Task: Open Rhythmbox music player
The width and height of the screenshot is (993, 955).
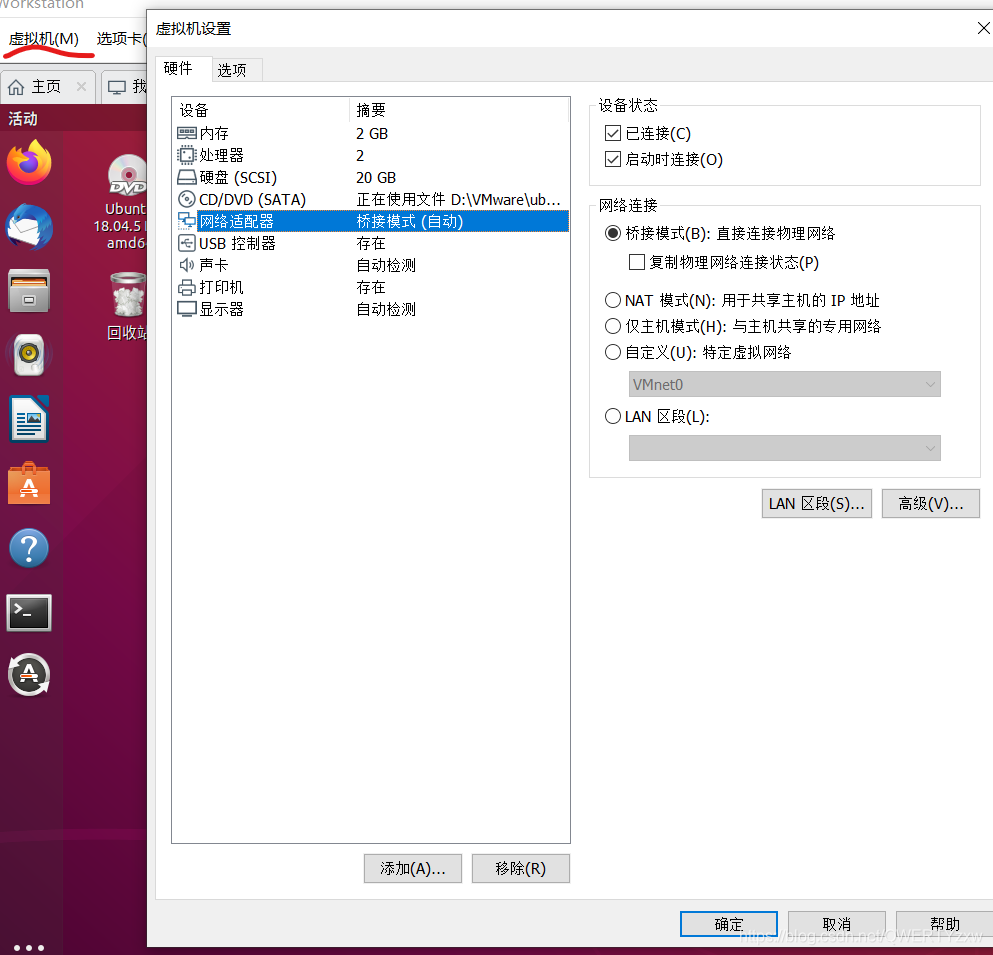Action: pyautogui.click(x=29, y=355)
